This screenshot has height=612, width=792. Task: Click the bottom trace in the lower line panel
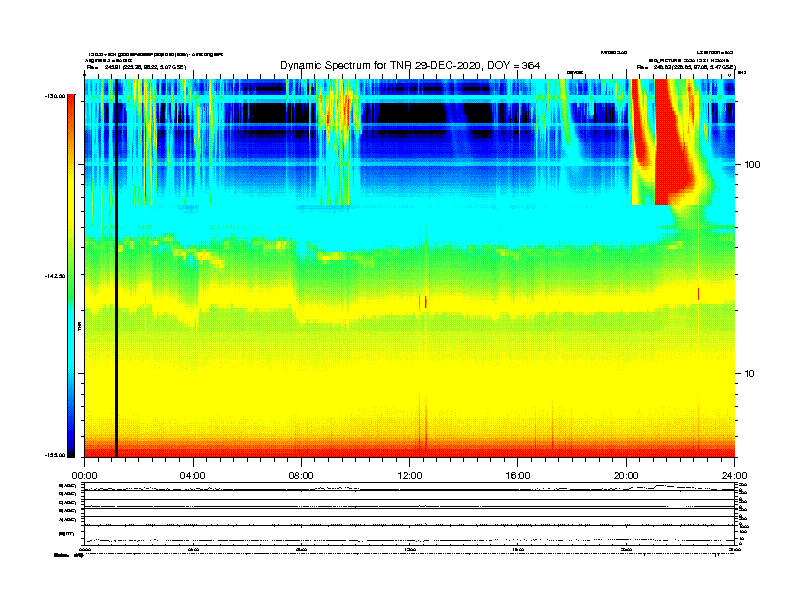point(409,540)
